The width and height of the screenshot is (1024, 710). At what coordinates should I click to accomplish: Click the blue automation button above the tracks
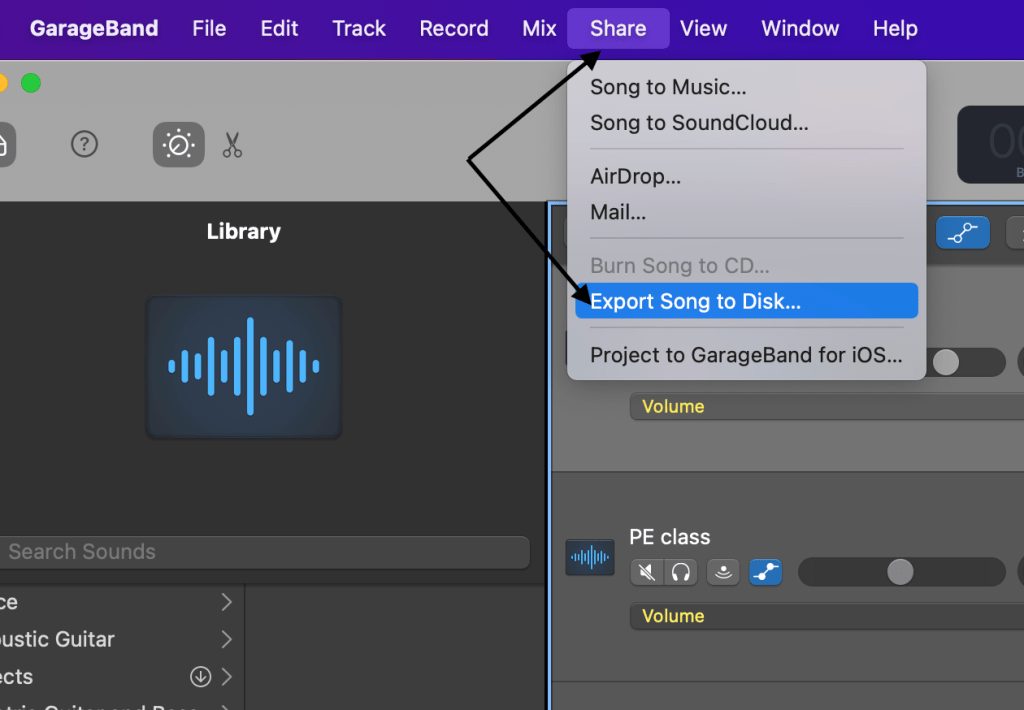click(x=962, y=232)
